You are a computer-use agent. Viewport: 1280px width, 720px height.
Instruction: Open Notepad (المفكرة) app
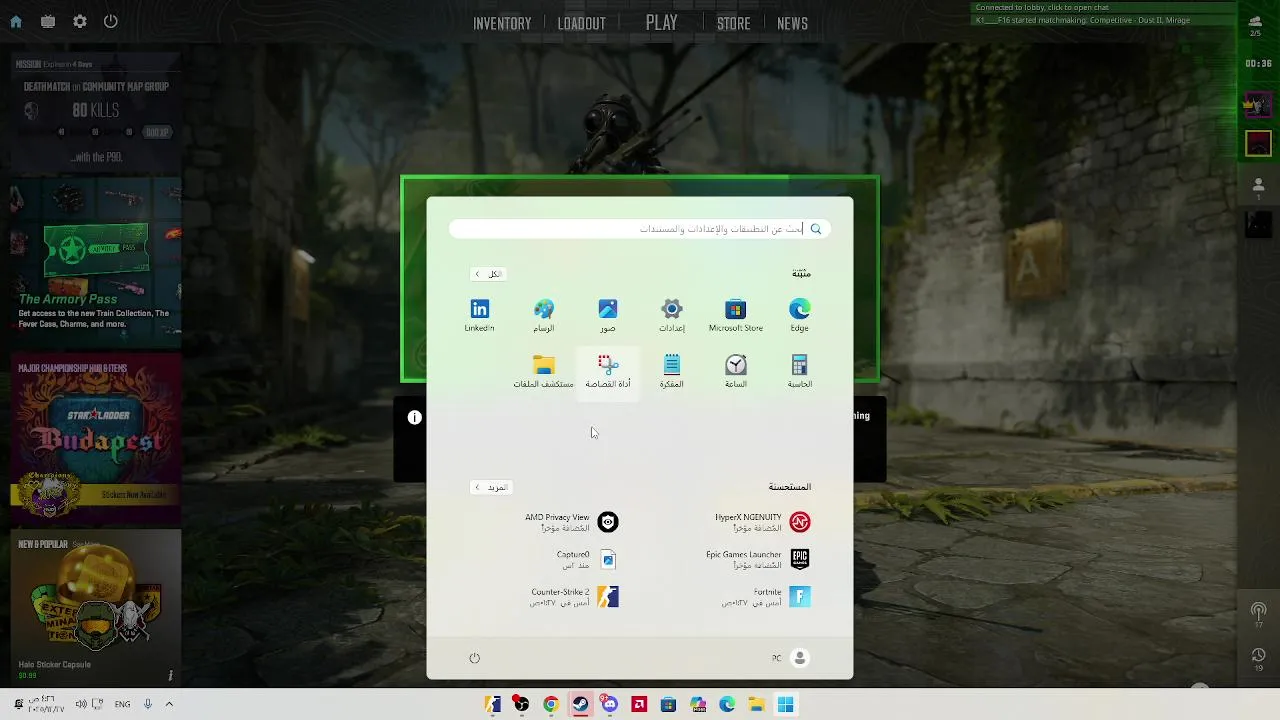tap(671, 371)
